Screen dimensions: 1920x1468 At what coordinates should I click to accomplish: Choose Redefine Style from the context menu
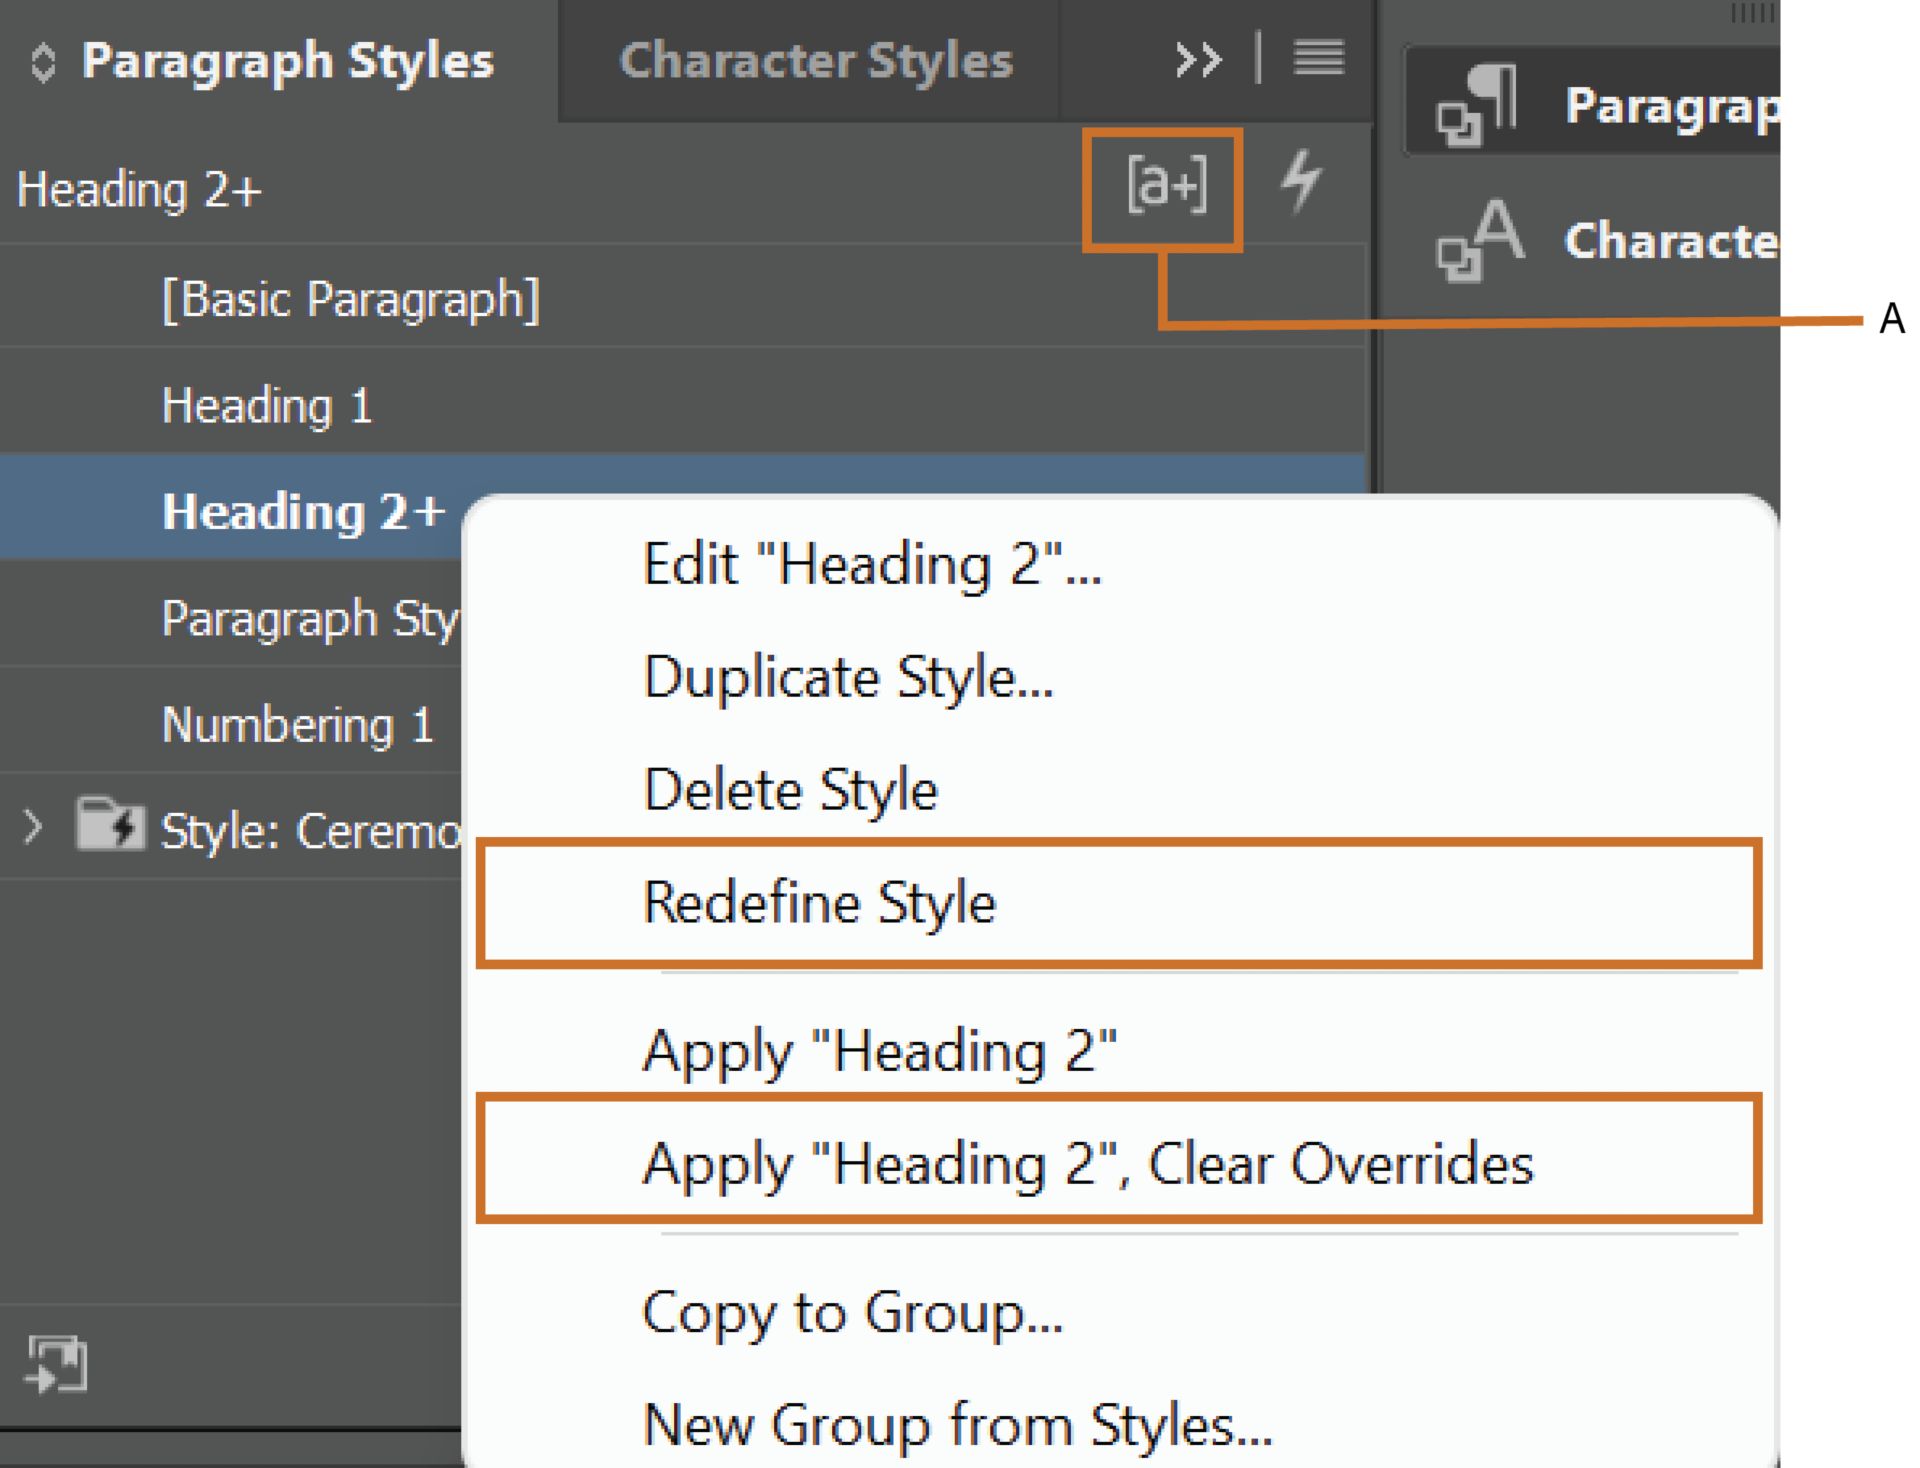pyautogui.click(x=820, y=902)
